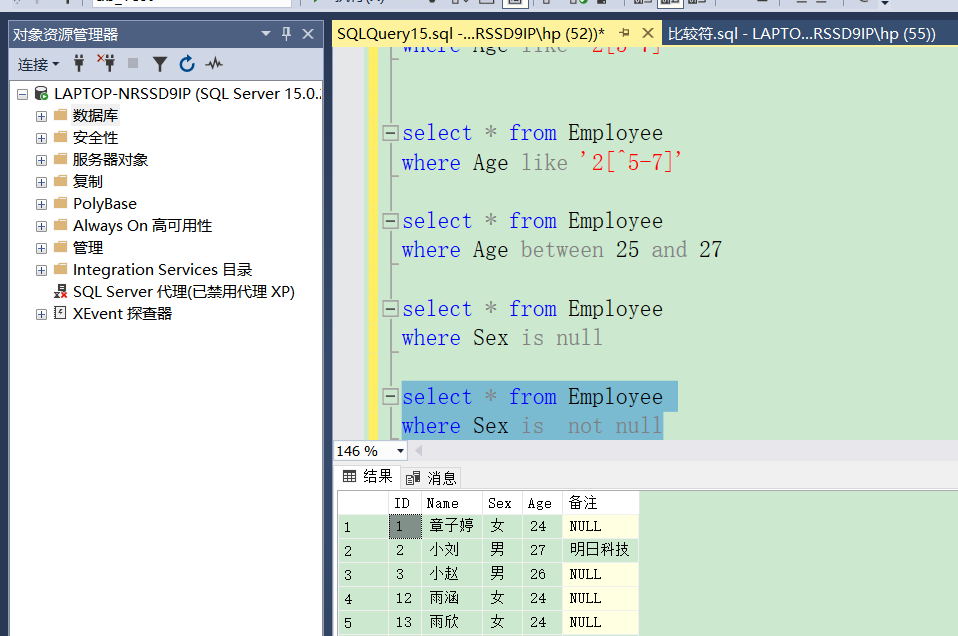Open Activity Monitor via the pulse icon
Image resolution: width=958 pixels, height=636 pixels.
click(x=214, y=64)
